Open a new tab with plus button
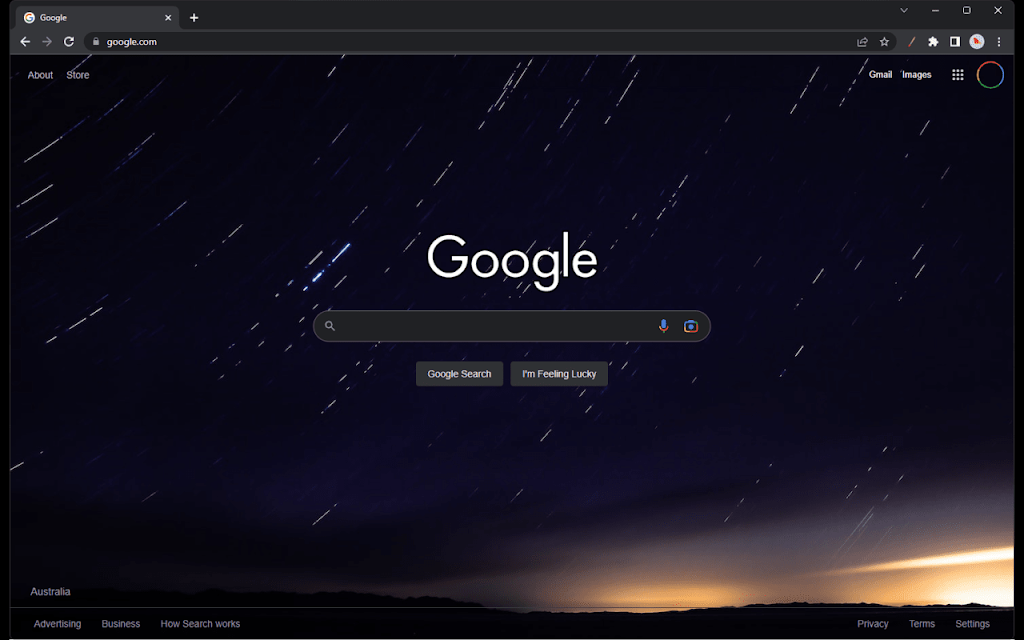The width and height of the screenshot is (1024, 640). (194, 18)
